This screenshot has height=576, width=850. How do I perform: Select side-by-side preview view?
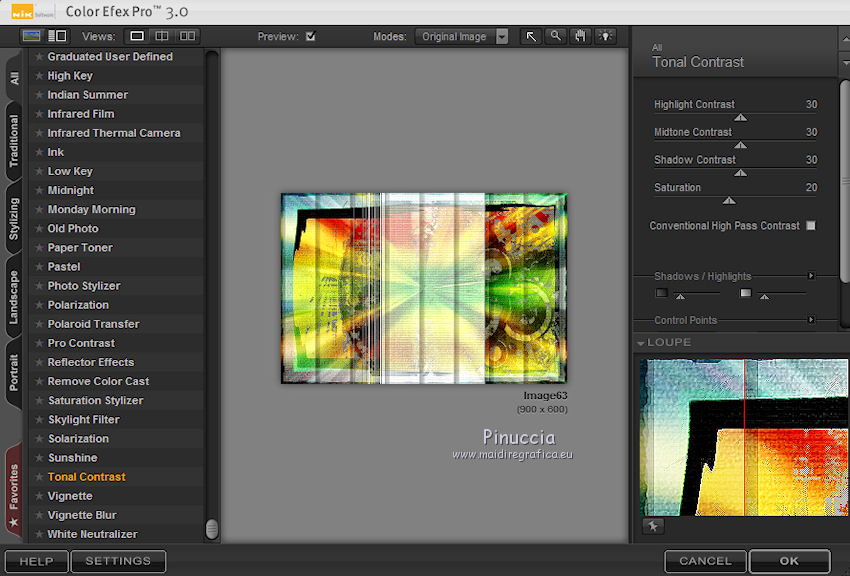[x=187, y=36]
